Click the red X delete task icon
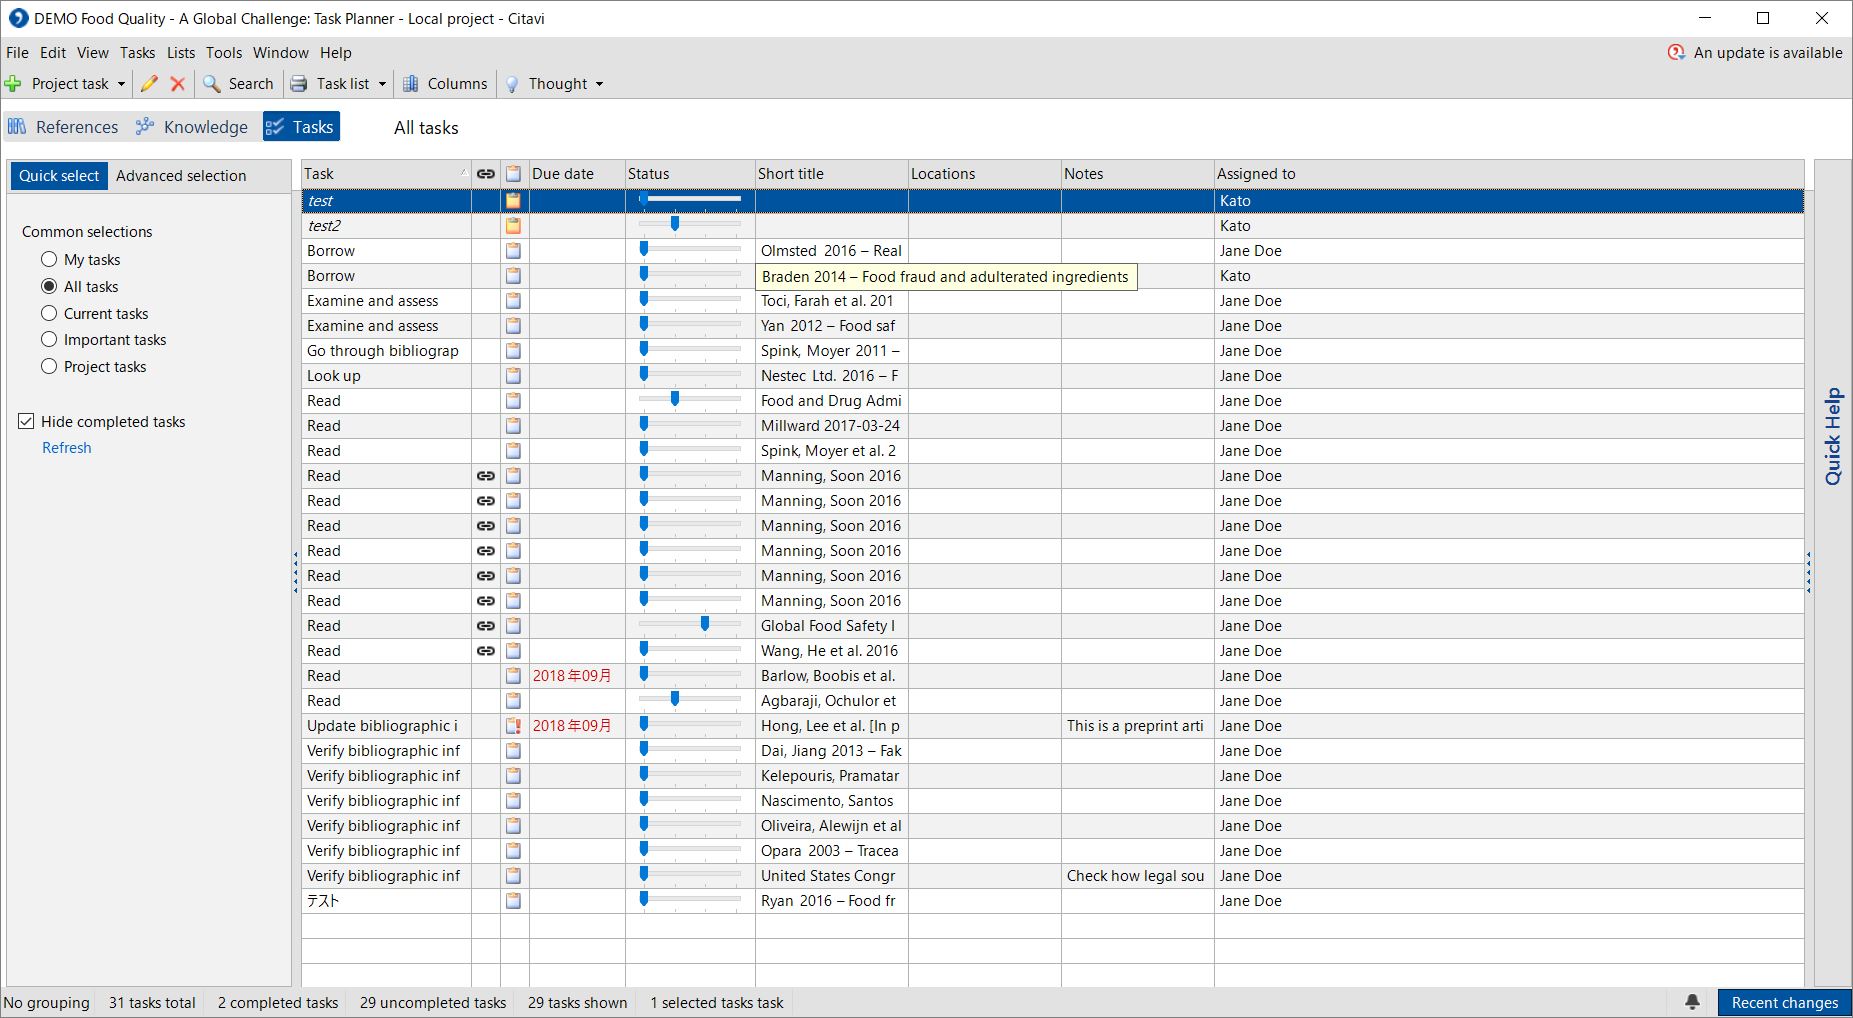Image resolution: width=1853 pixels, height=1018 pixels. point(178,84)
